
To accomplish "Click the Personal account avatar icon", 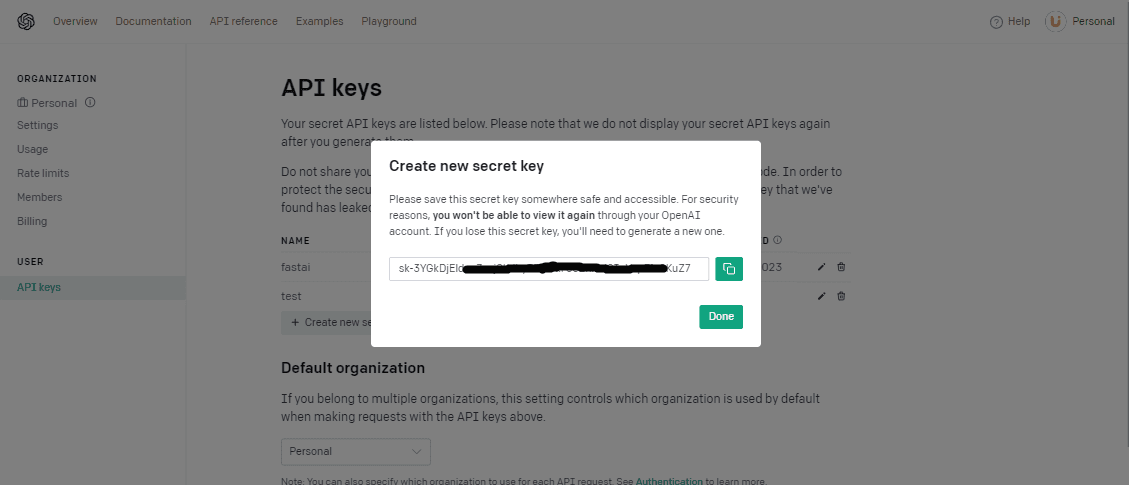I will (x=1056, y=22).
